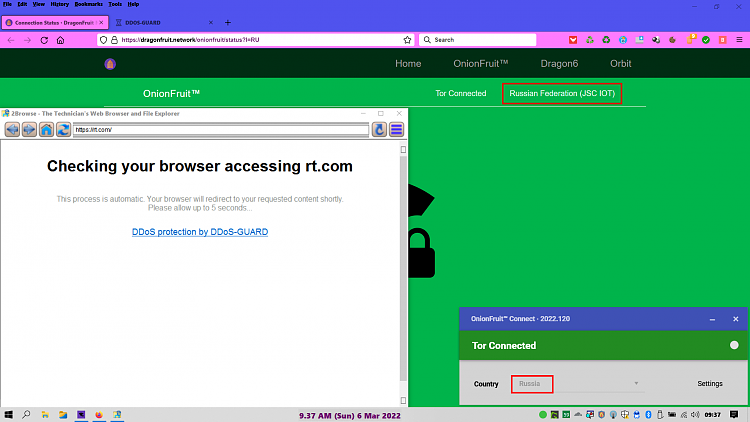
Task: Click the dark green recycle extension icon
Action: (x=606, y=40)
